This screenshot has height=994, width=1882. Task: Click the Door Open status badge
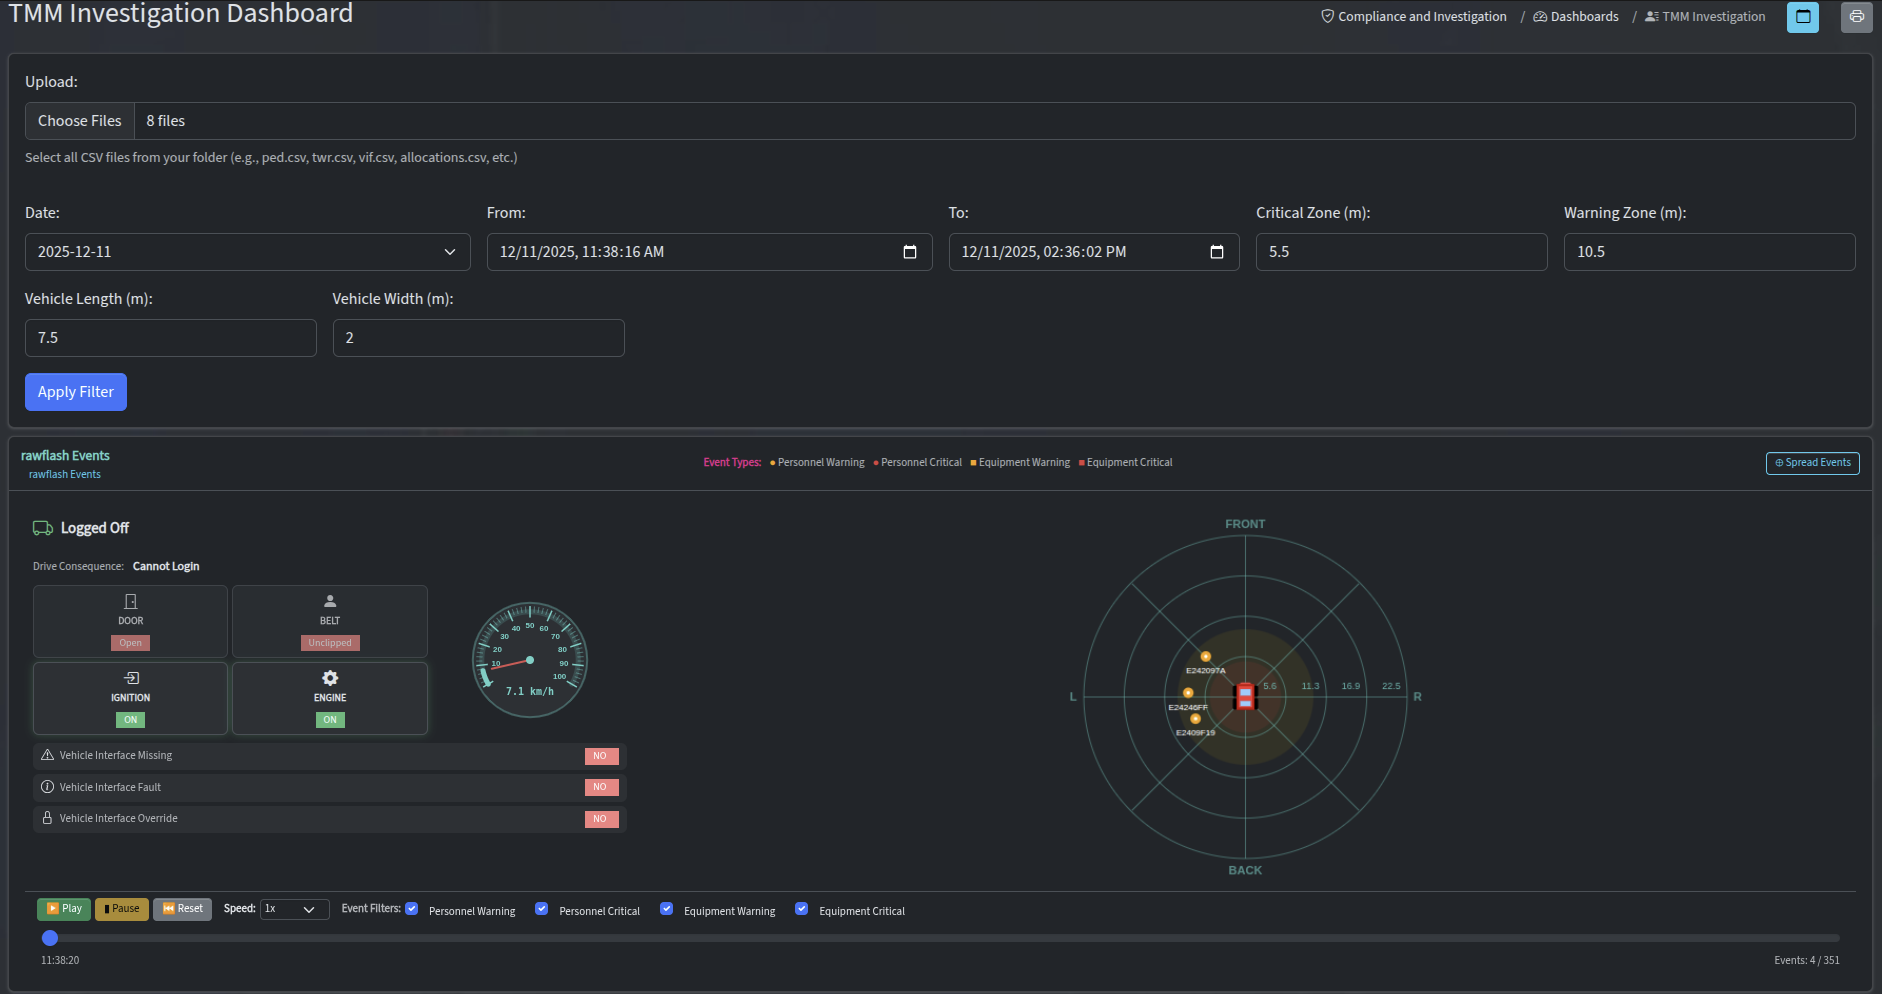click(131, 643)
